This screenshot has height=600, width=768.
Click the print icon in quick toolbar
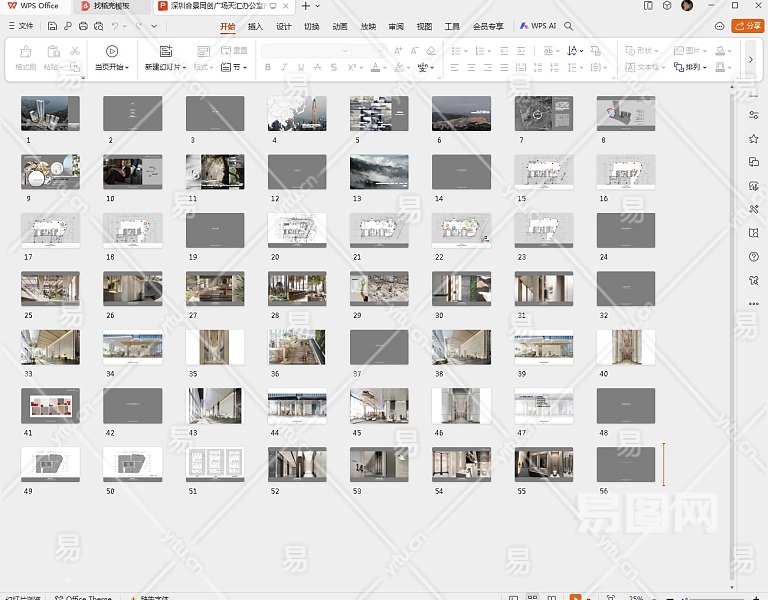click(x=83, y=26)
